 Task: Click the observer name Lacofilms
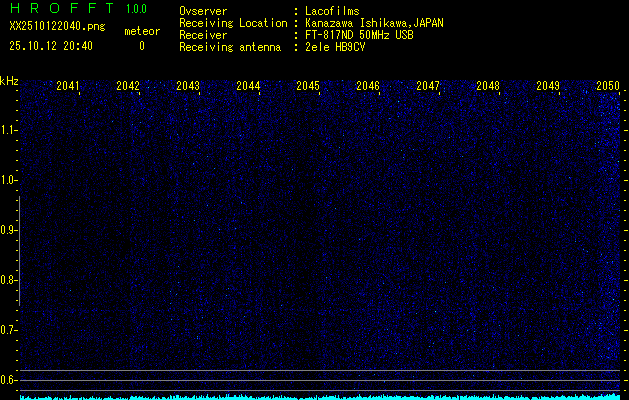[x=332, y=11]
